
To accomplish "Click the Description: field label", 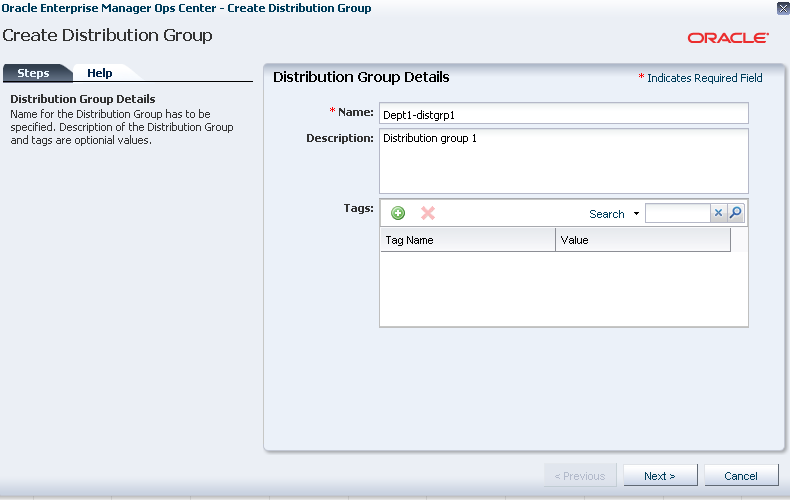I will click(x=340, y=138).
